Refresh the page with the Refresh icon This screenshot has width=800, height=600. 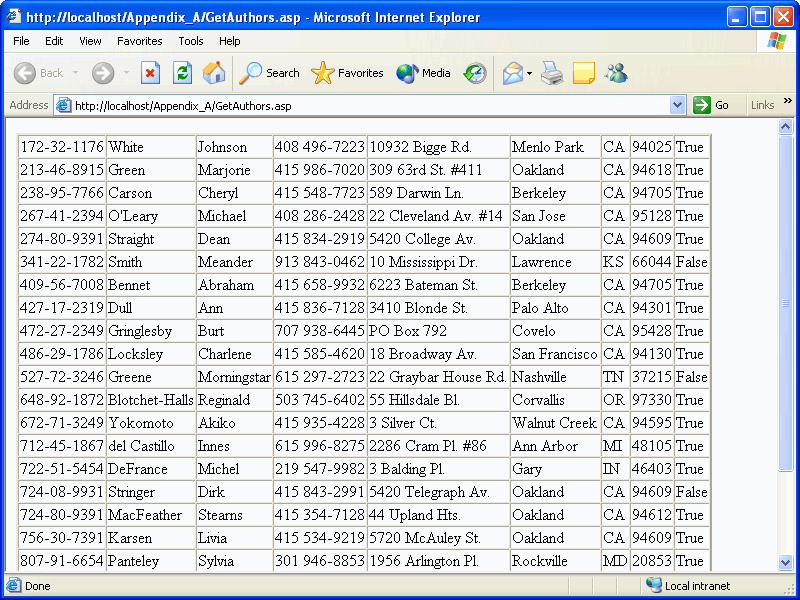[182, 73]
